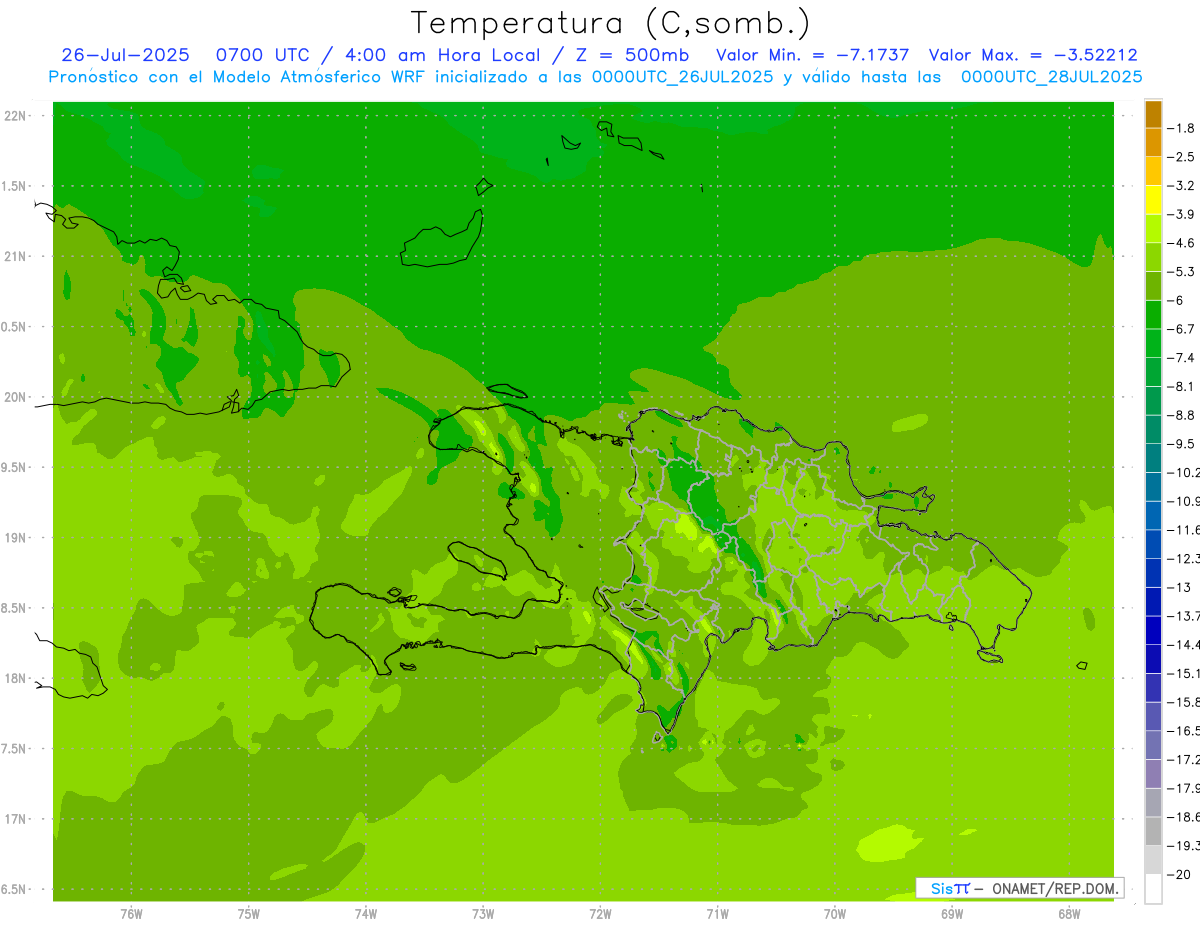Click the 'Valor Min. = -7.1737' readout
This screenshot has width=1200, height=927.
click(813, 55)
